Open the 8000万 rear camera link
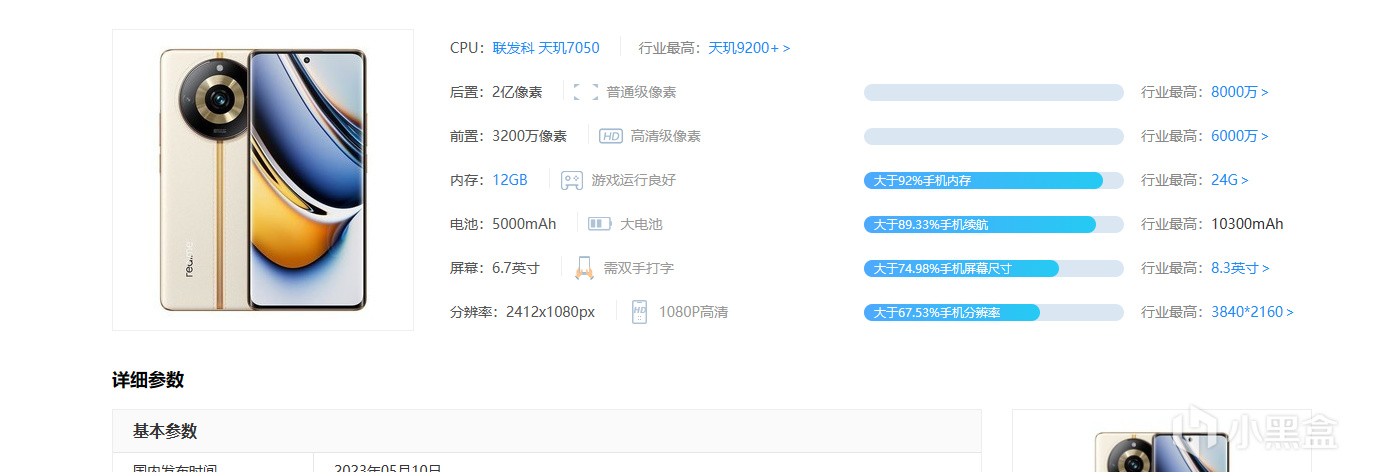1378x472 pixels. click(1239, 92)
